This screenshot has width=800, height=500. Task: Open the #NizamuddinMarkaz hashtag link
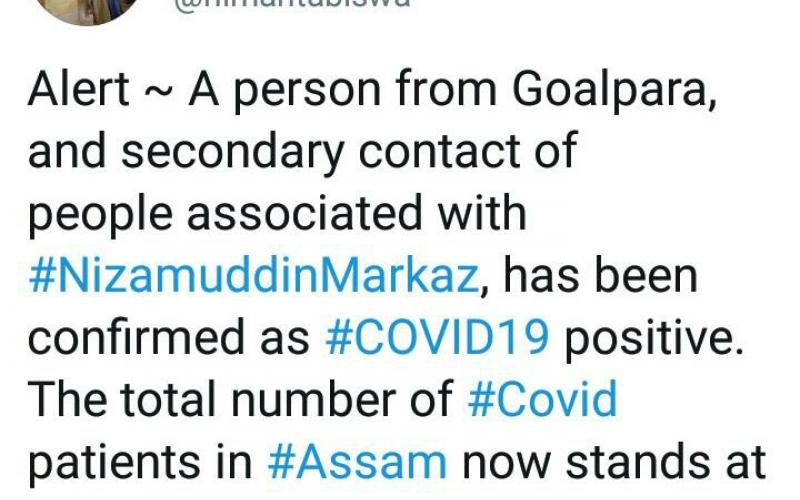coord(254,276)
